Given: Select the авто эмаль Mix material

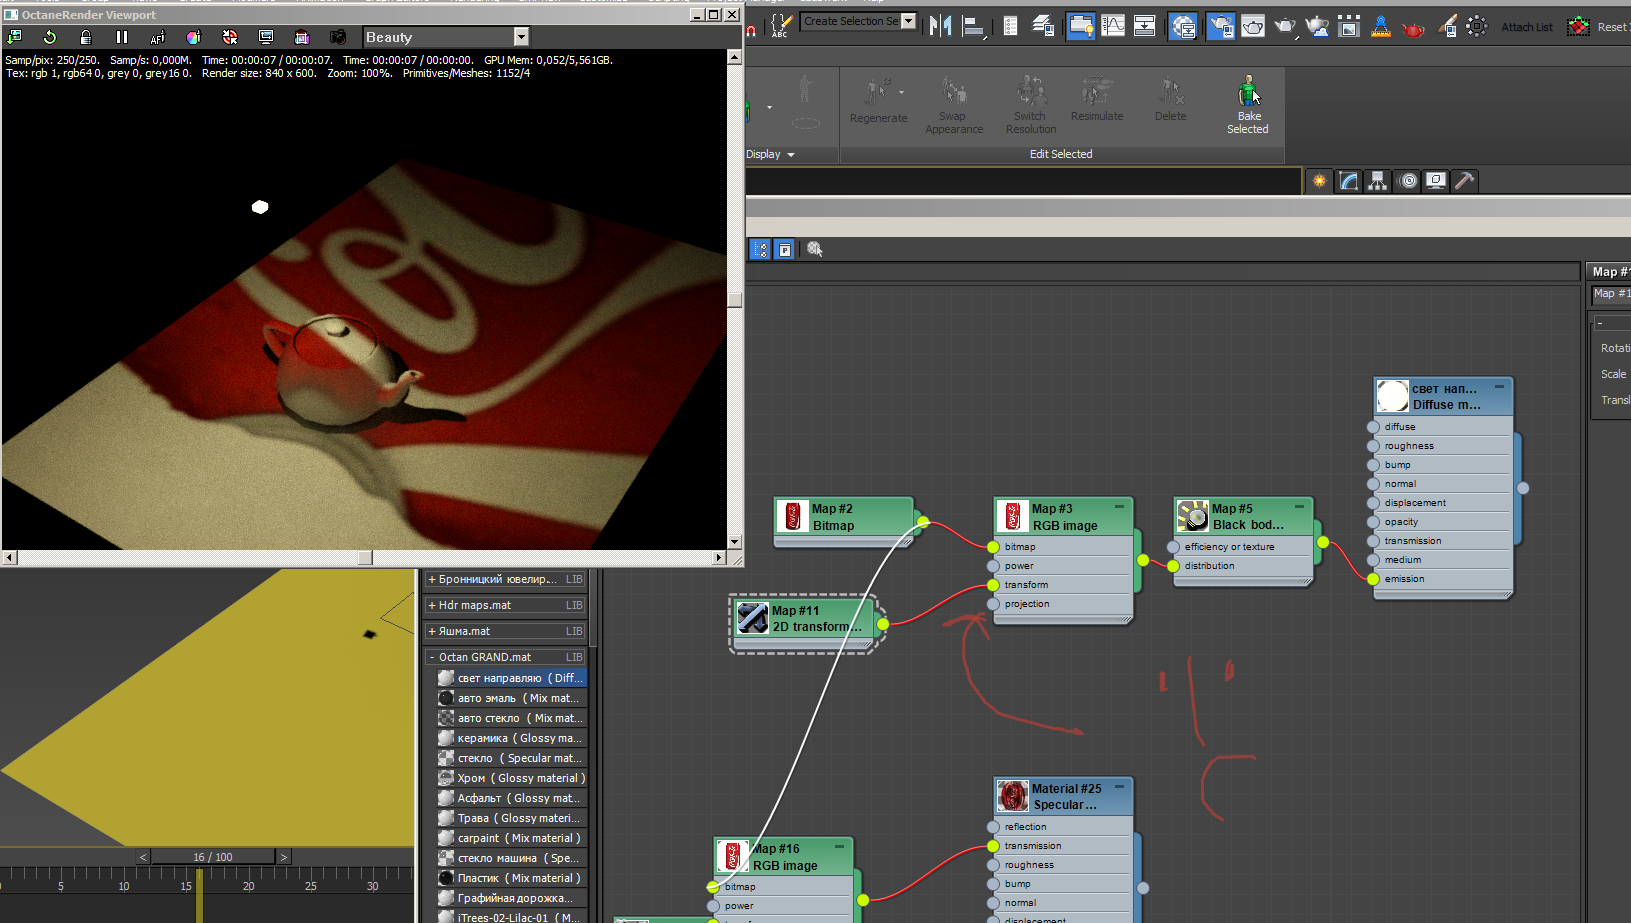Looking at the screenshot, I should point(510,698).
